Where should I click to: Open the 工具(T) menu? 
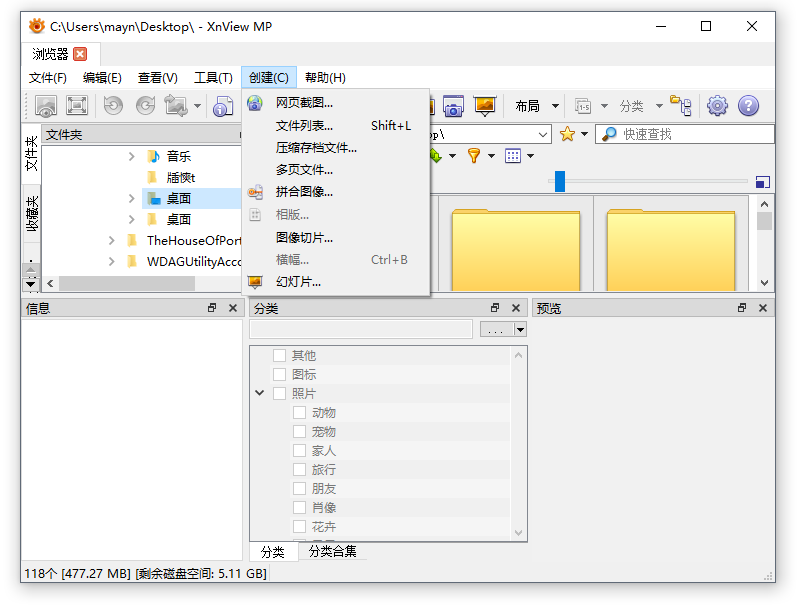click(213, 77)
